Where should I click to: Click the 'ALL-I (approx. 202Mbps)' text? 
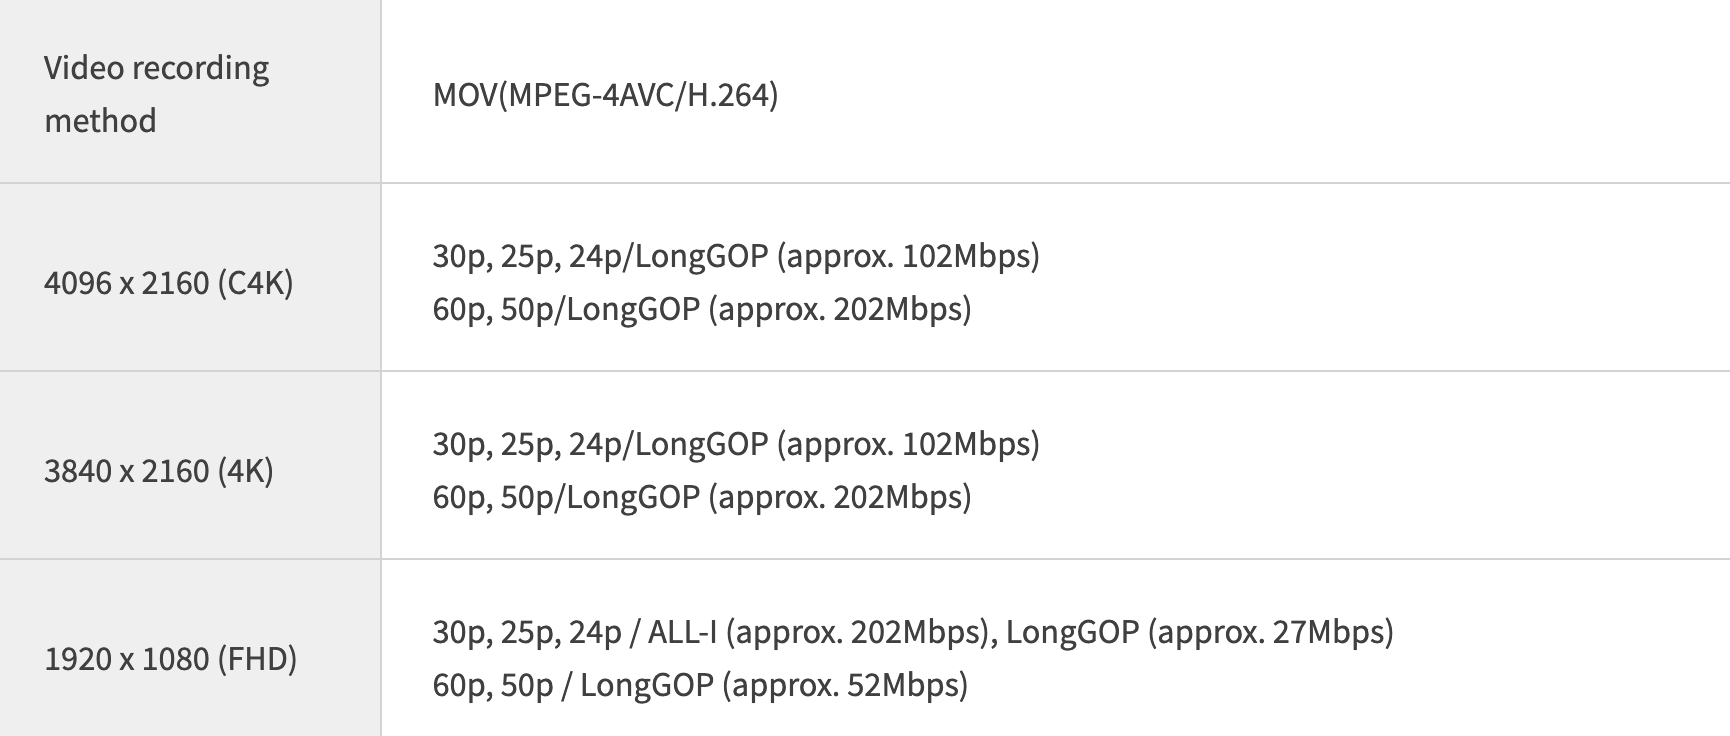(x=817, y=632)
